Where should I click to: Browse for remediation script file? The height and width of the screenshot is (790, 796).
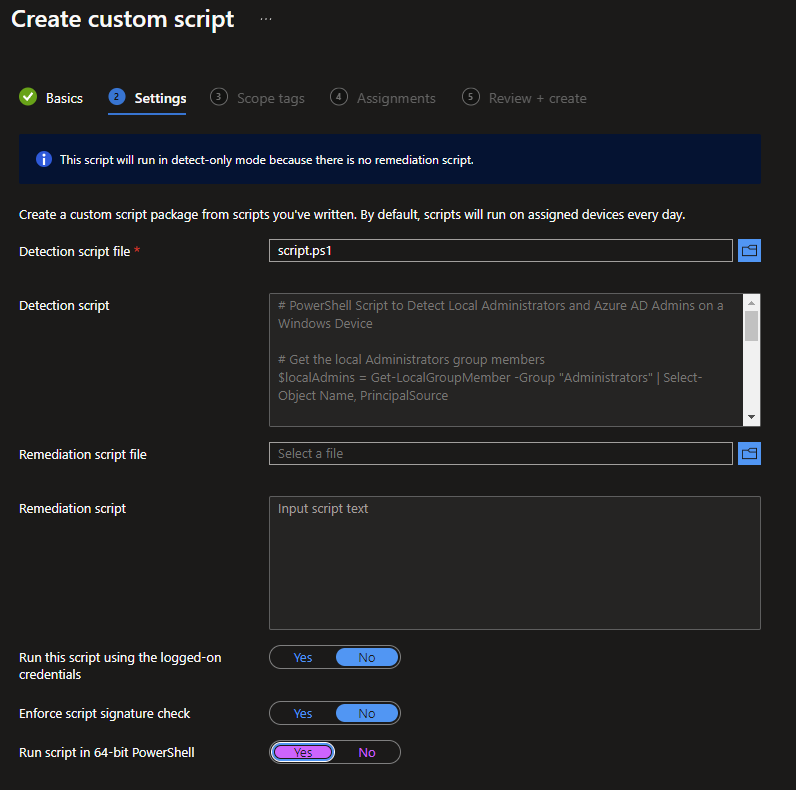pyautogui.click(x=749, y=453)
